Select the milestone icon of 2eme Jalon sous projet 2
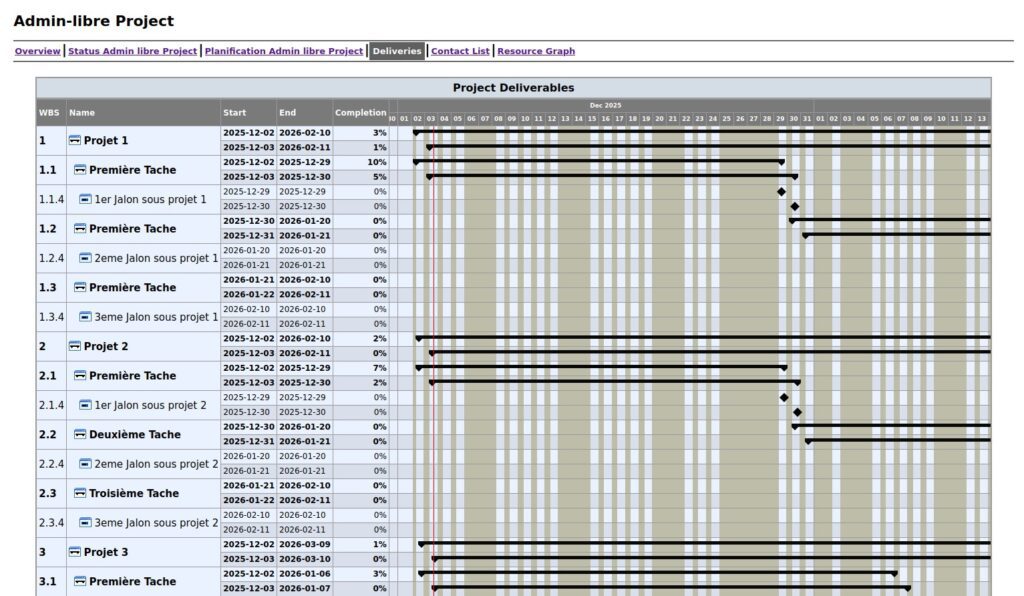Image resolution: width=1024 pixels, height=596 pixels. click(x=85, y=464)
